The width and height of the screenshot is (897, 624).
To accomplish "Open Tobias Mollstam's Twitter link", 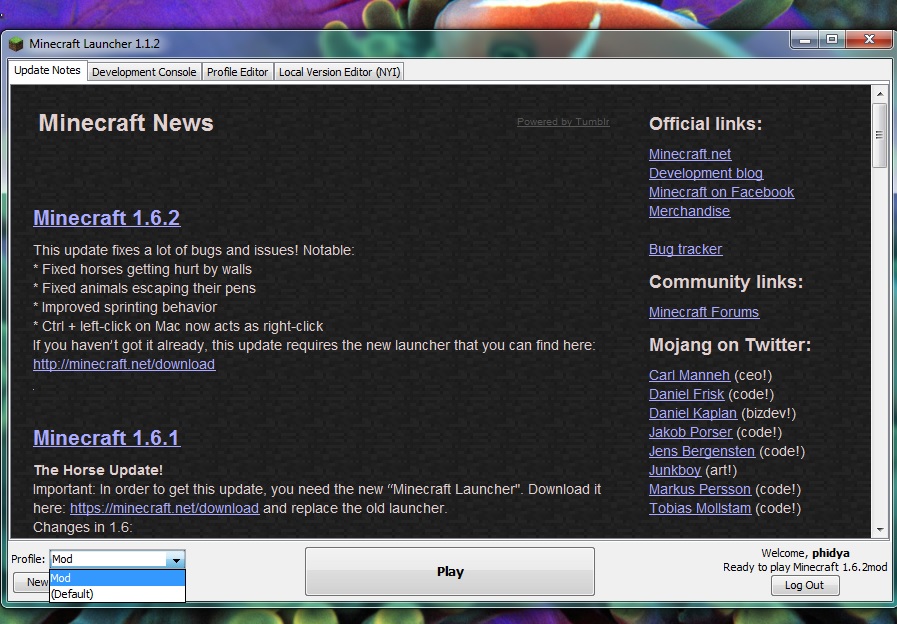I will [x=700, y=508].
